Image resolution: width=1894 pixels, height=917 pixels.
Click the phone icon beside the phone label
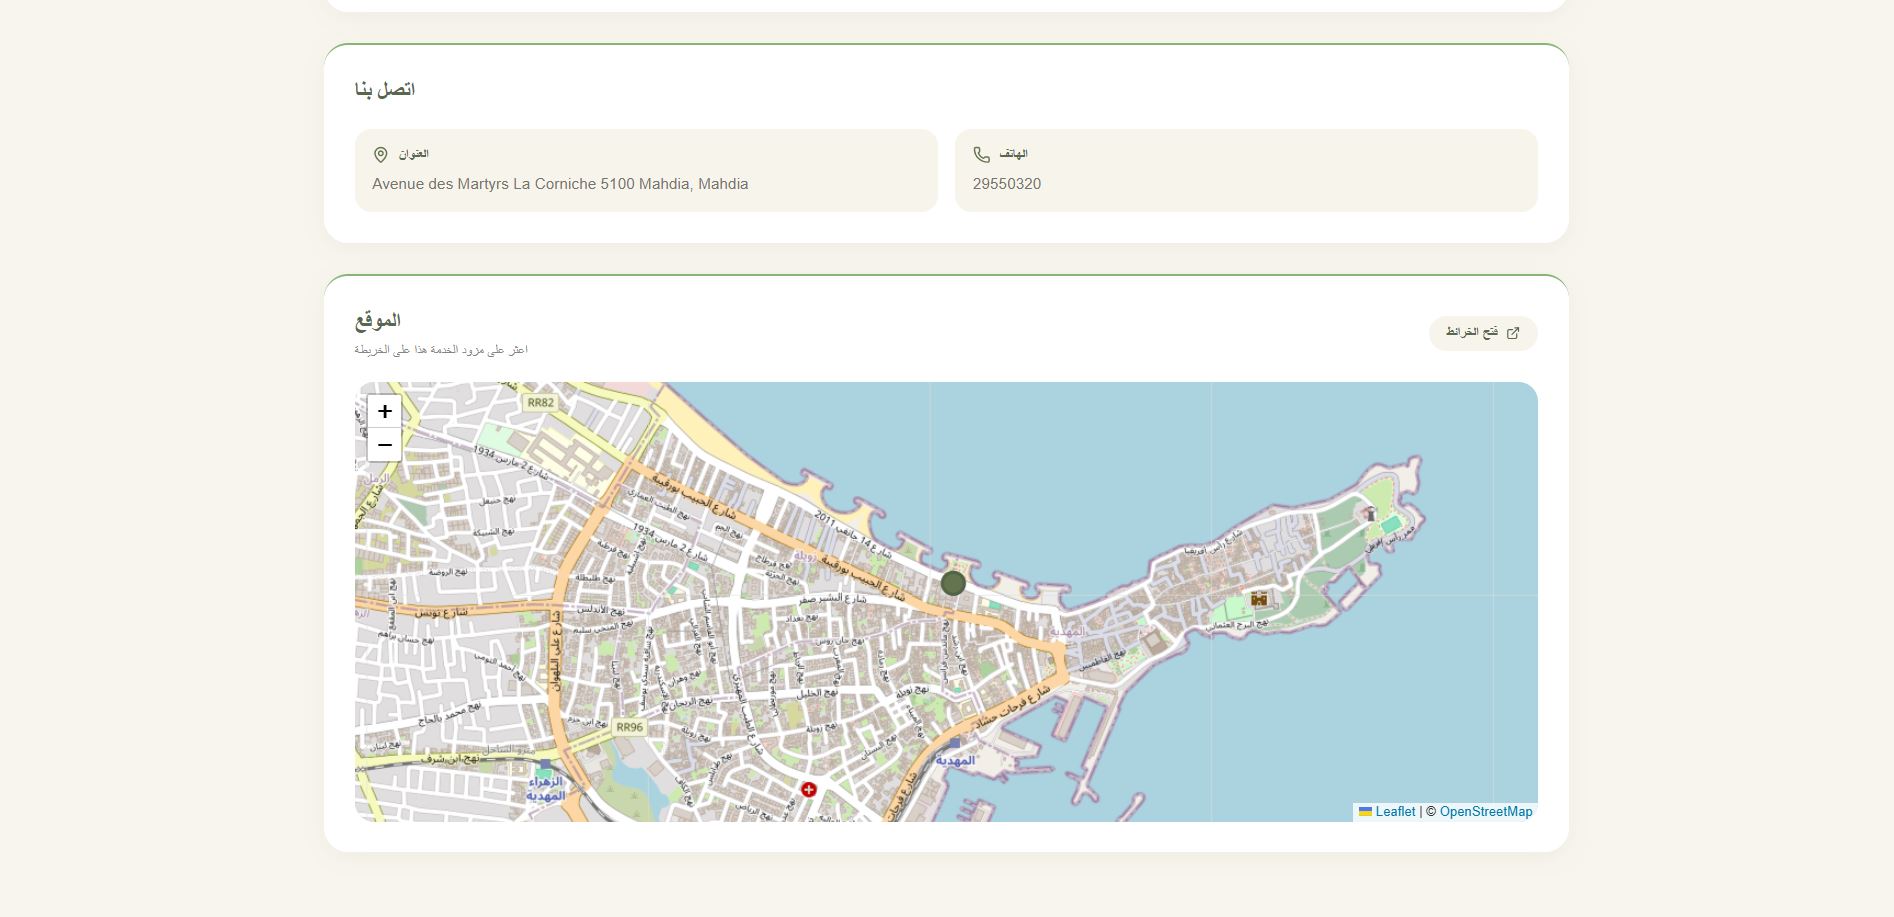click(981, 155)
